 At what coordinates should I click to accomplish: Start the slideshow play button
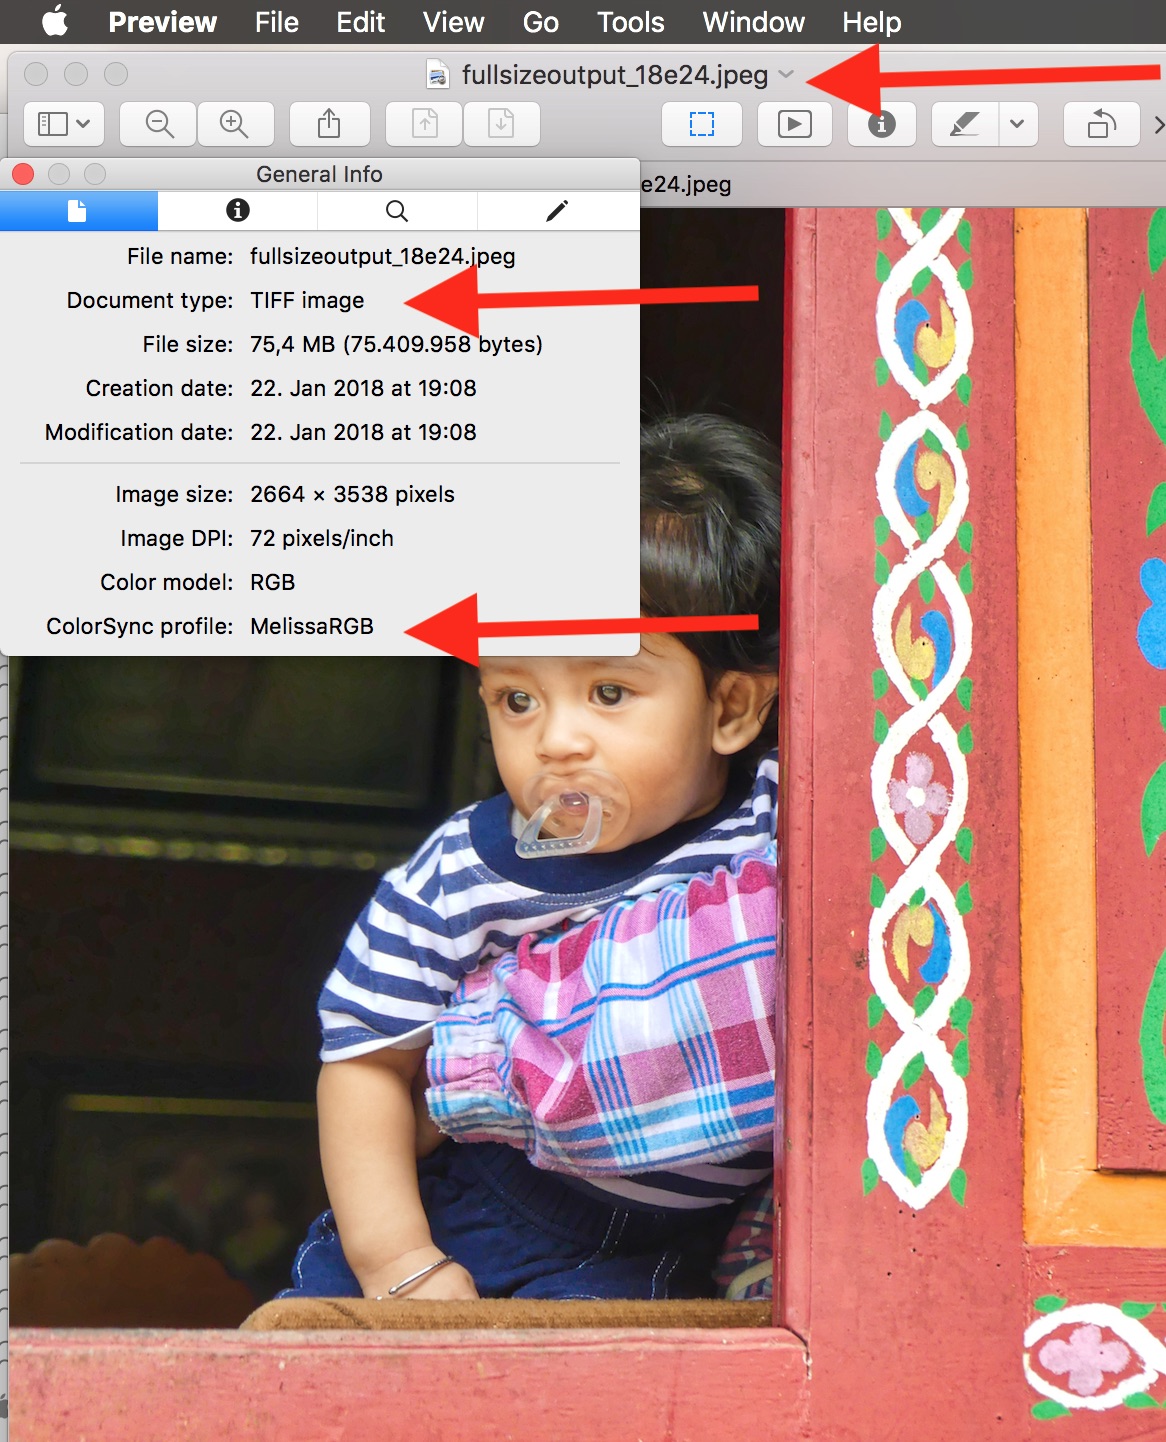[794, 124]
